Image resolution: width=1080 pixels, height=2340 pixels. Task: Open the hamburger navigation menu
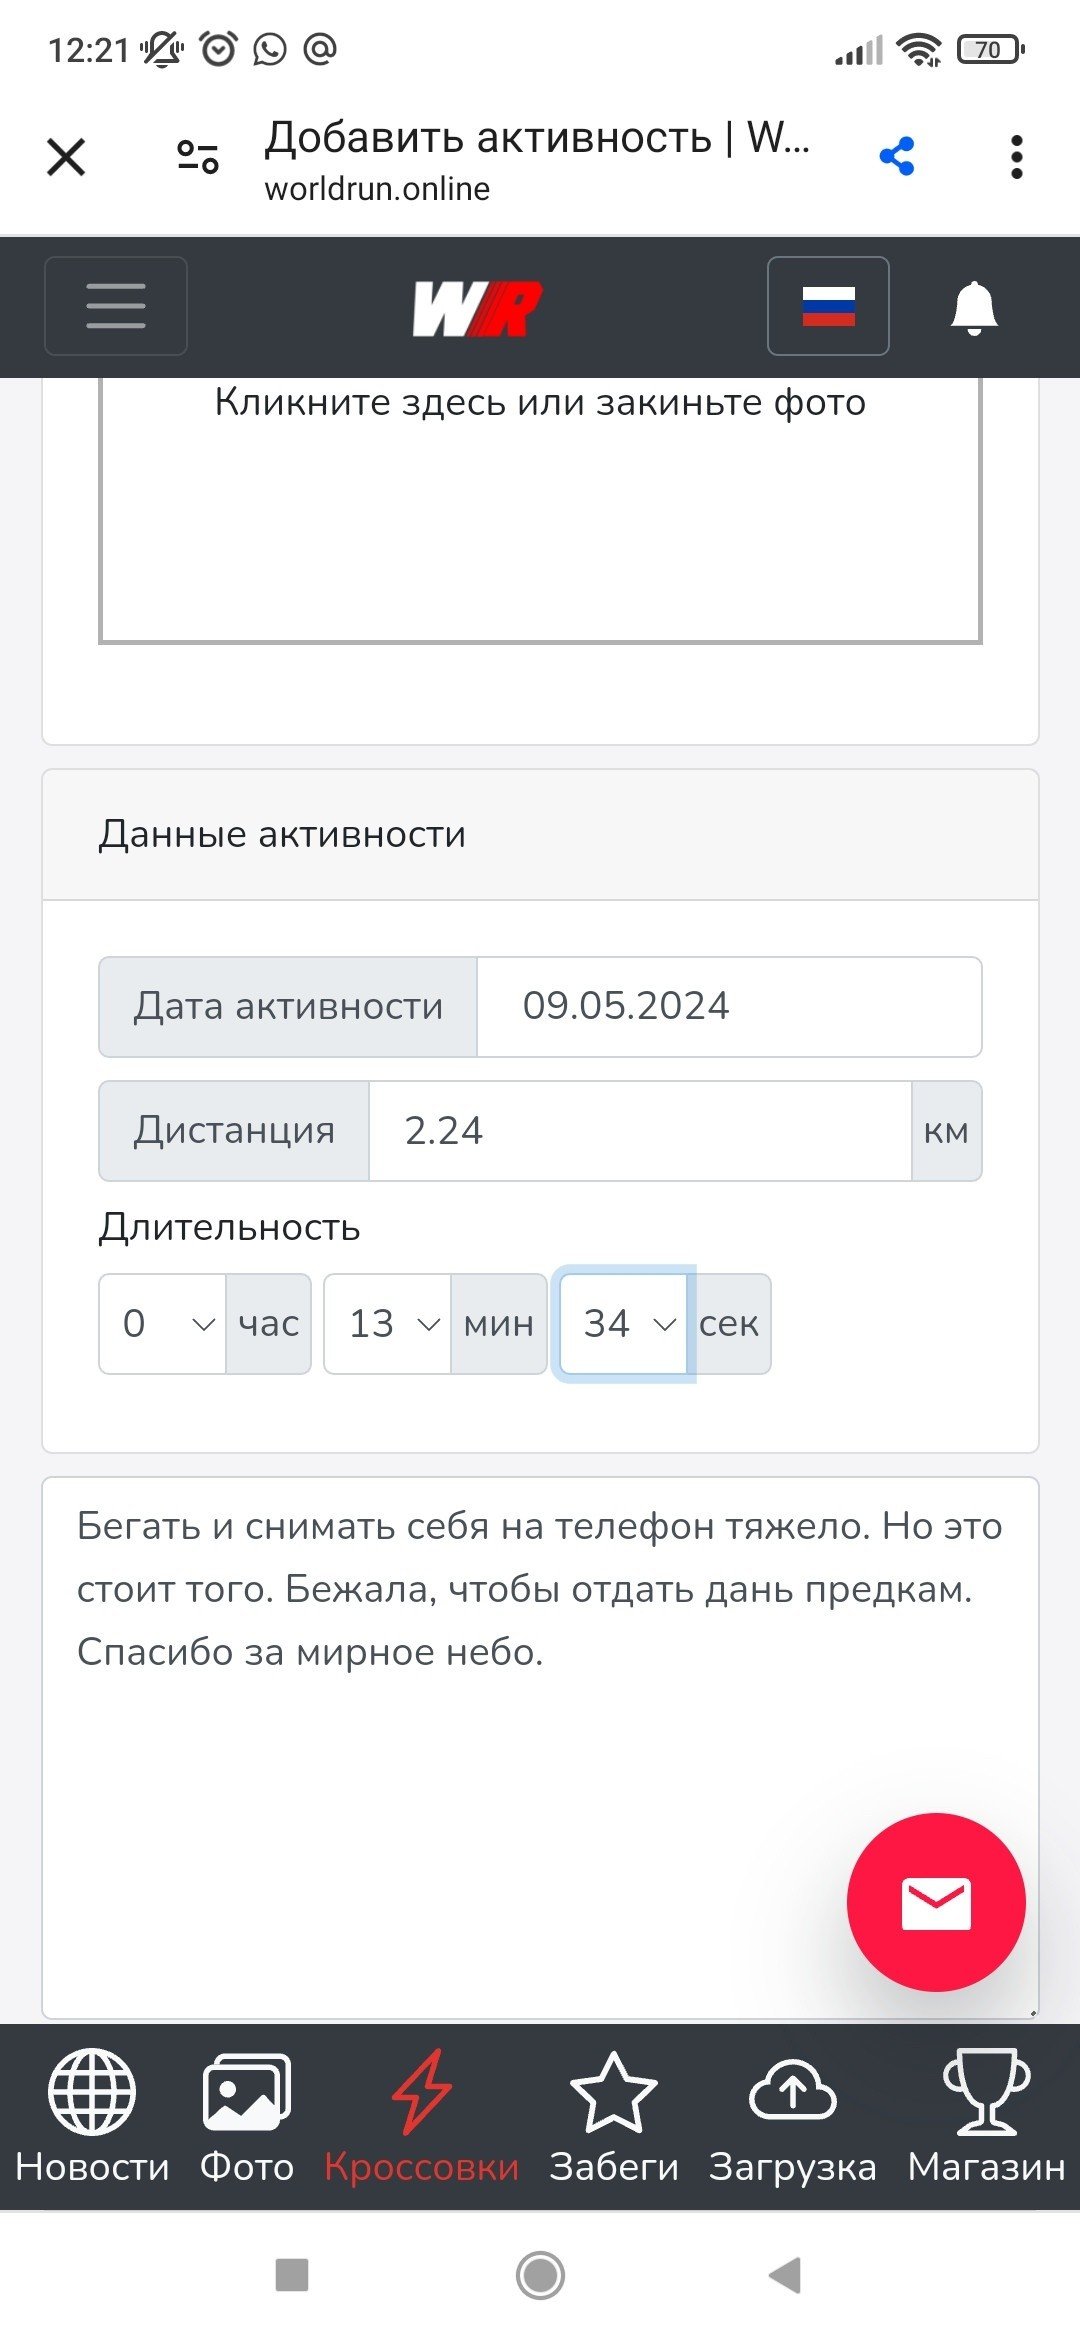116,306
